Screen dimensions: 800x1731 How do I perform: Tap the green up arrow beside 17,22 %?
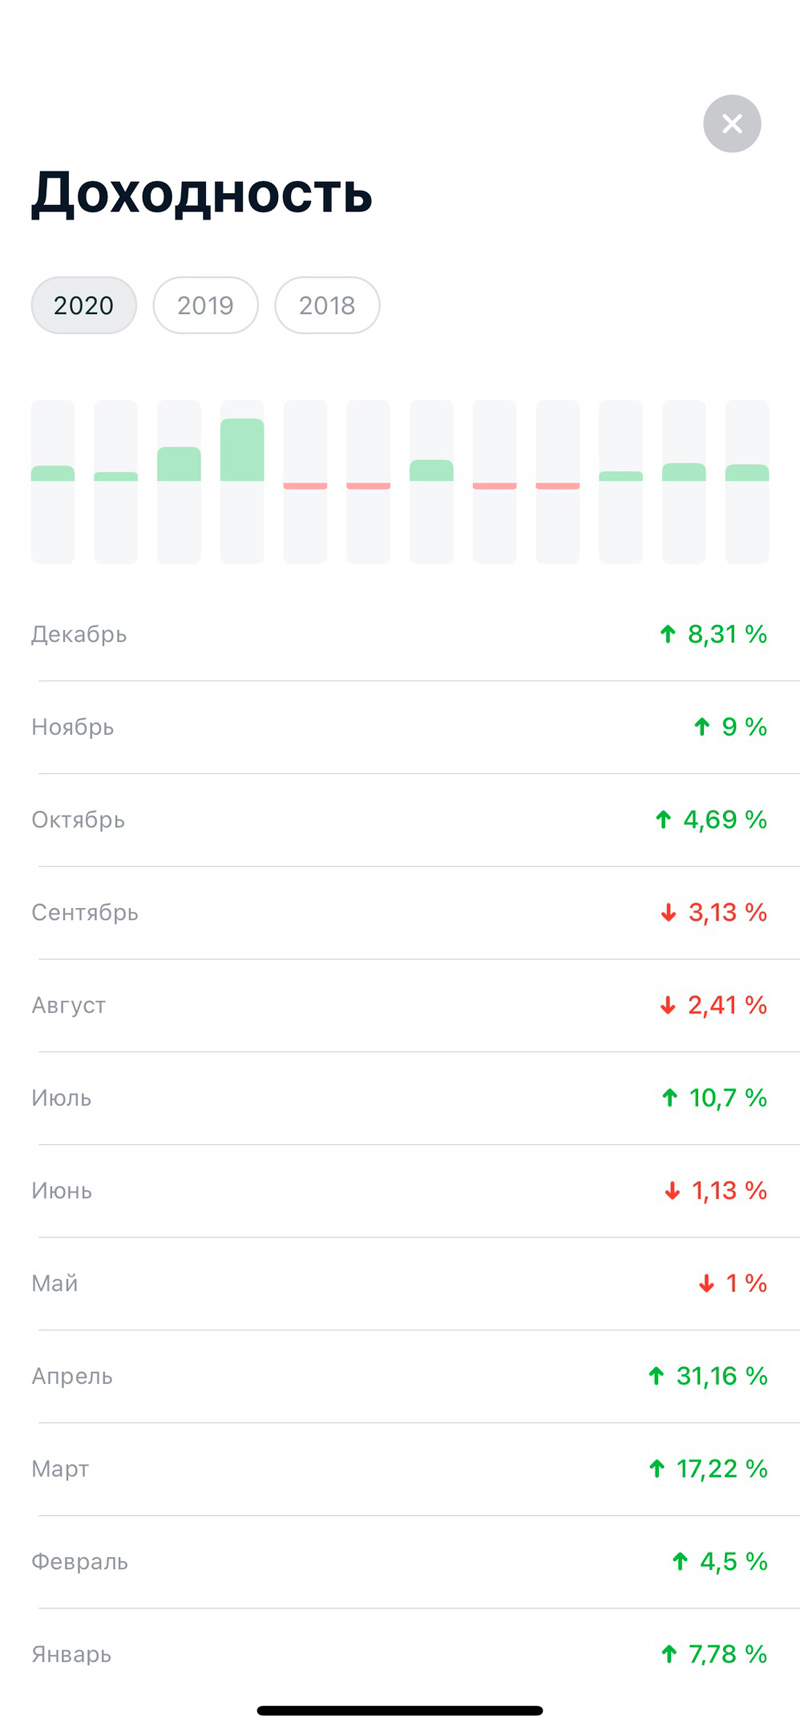click(x=656, y=1469)
